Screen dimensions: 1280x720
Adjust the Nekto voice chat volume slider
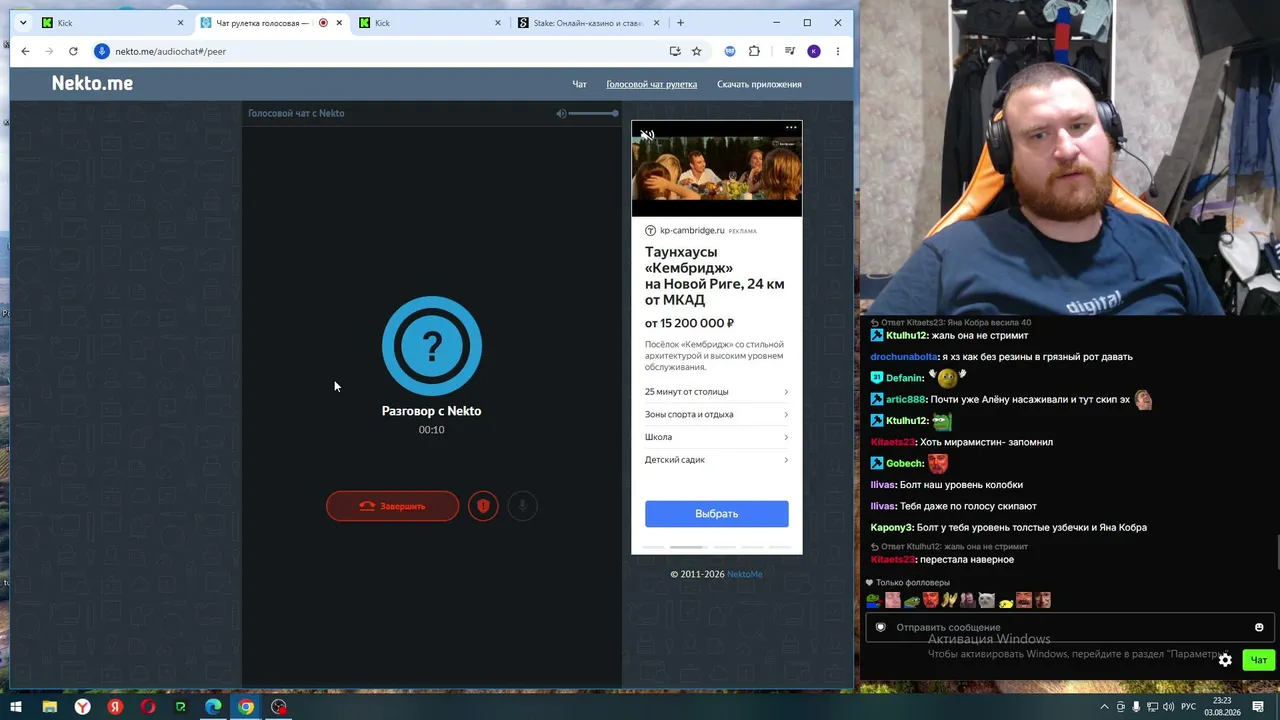594,113
